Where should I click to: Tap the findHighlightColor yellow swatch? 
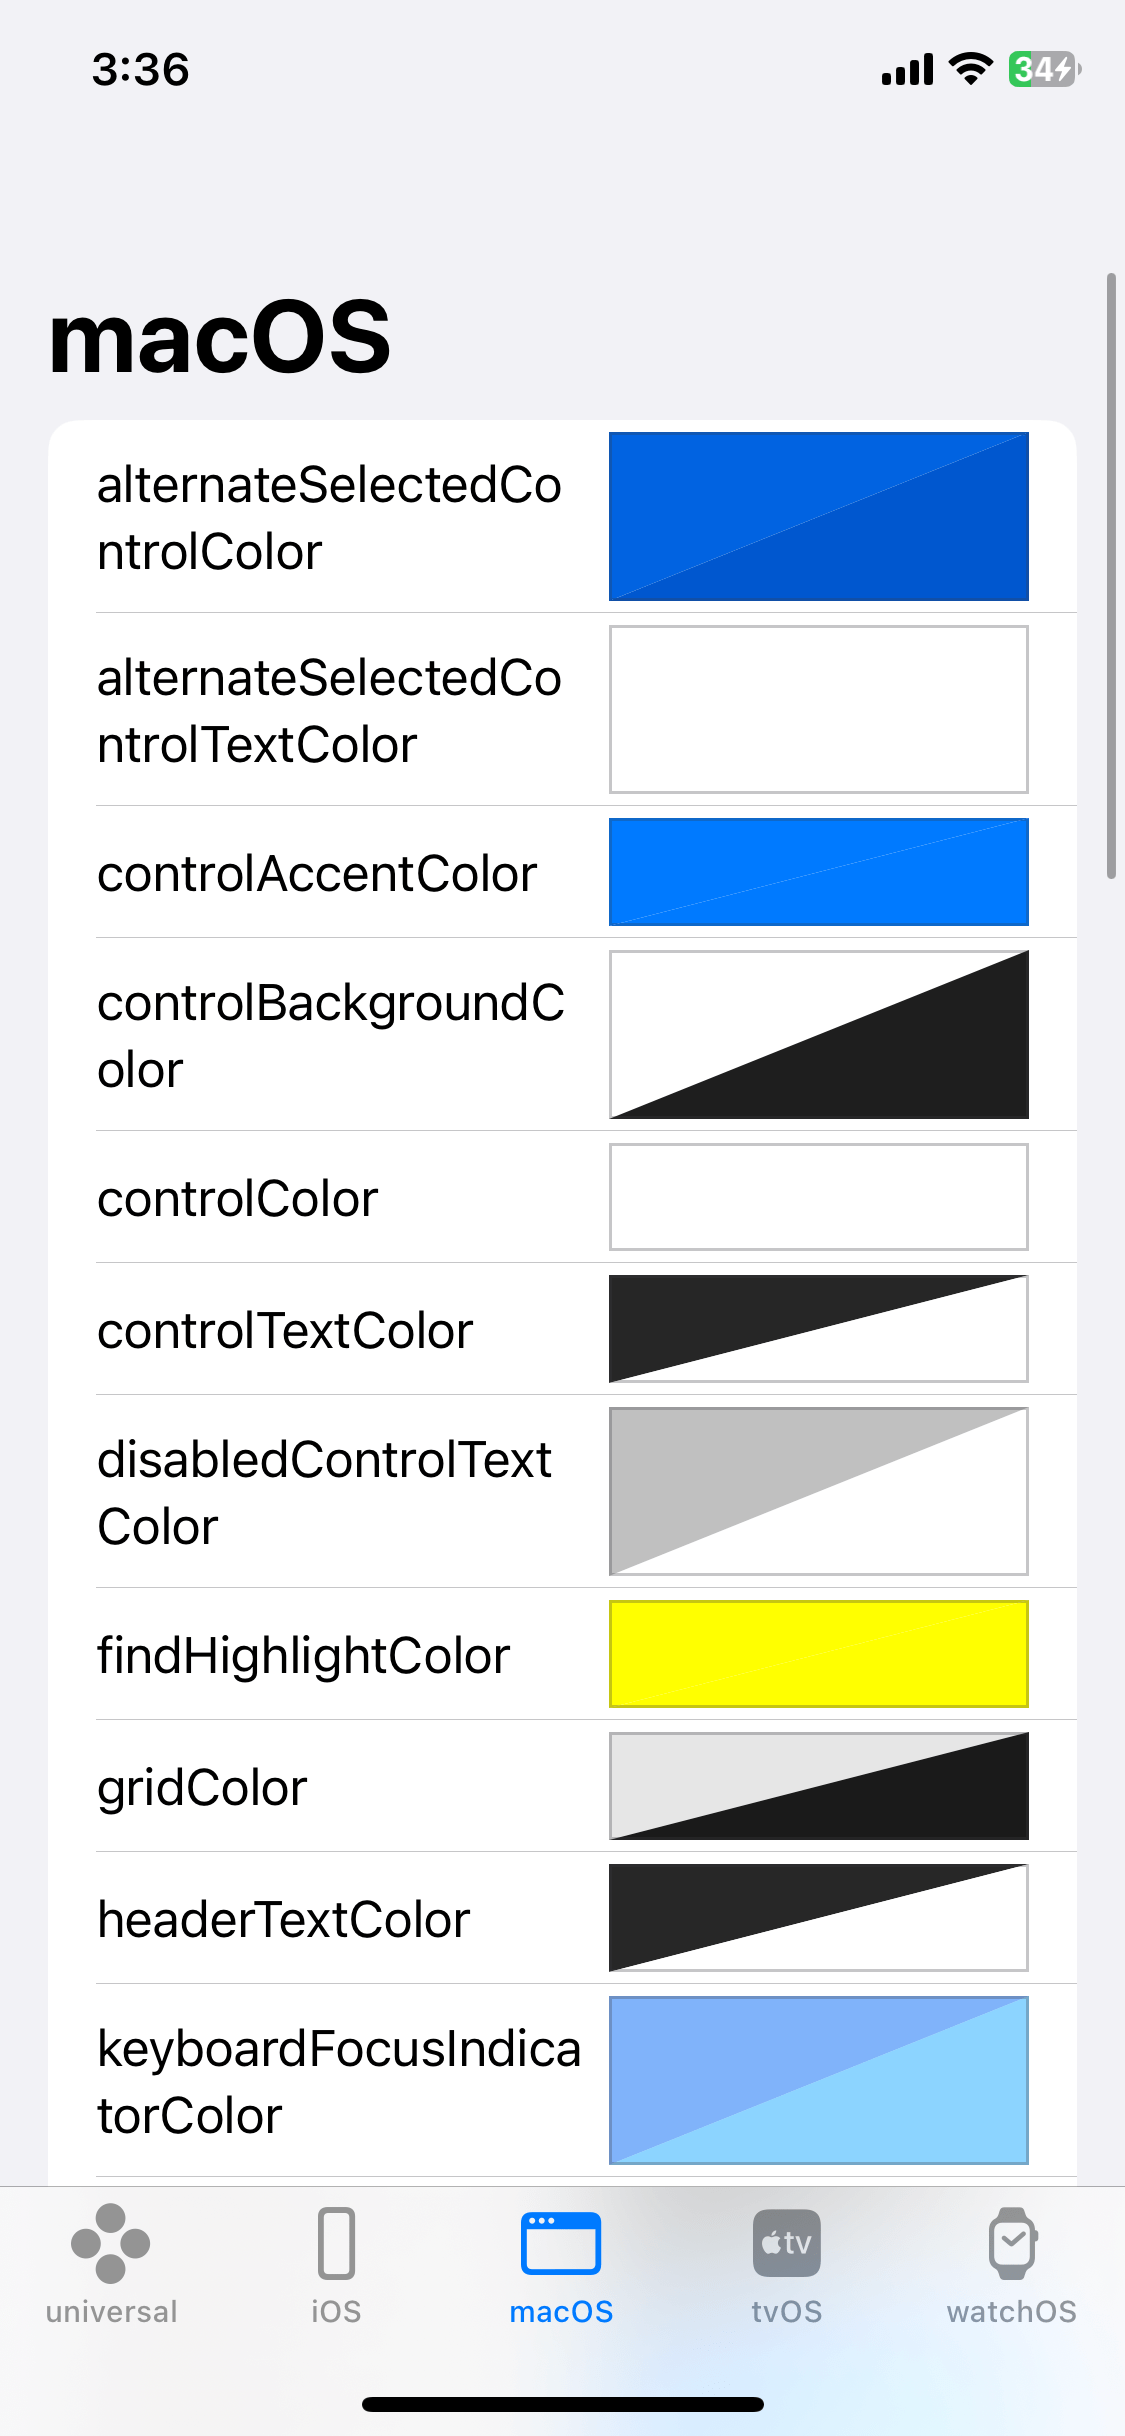pyautogui.click(x=818, y=1654)
